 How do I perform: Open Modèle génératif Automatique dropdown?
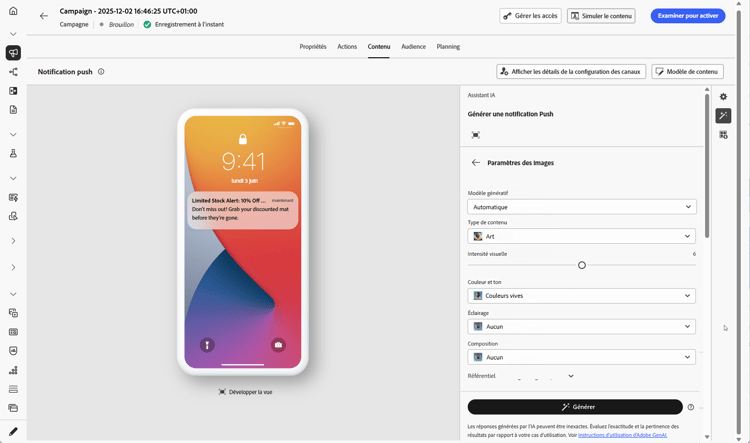[582, 207]
